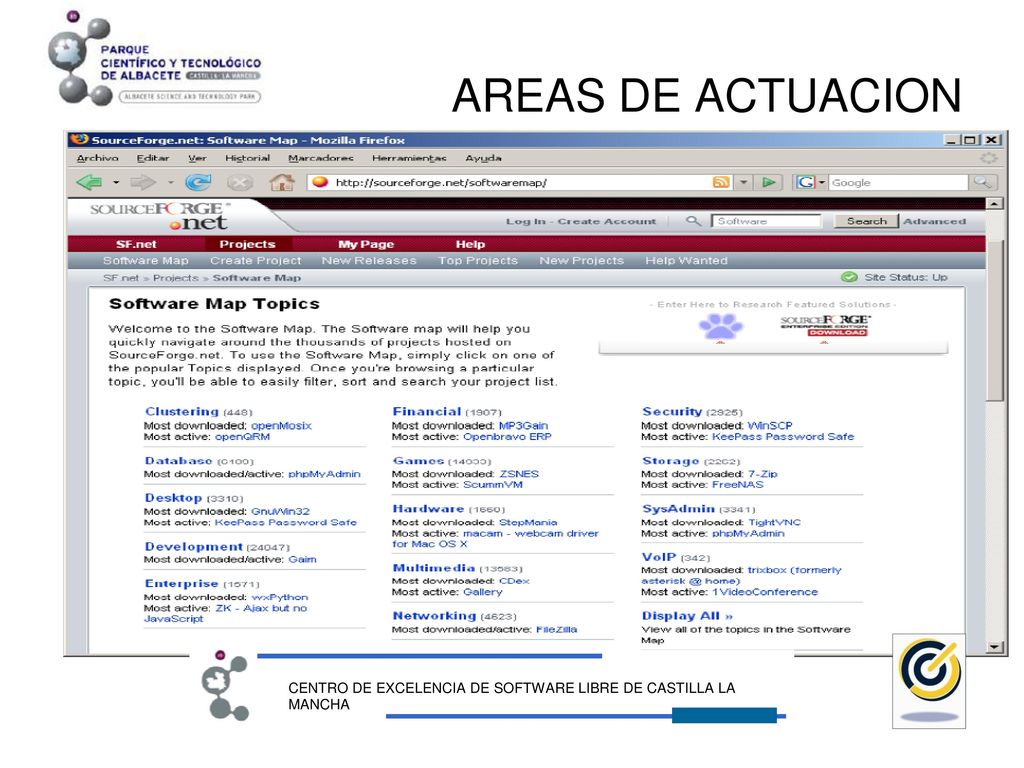Screen dimensions: 1024x768
Task: Open the search engine selector dropdown
Action: tap(822, 182)
